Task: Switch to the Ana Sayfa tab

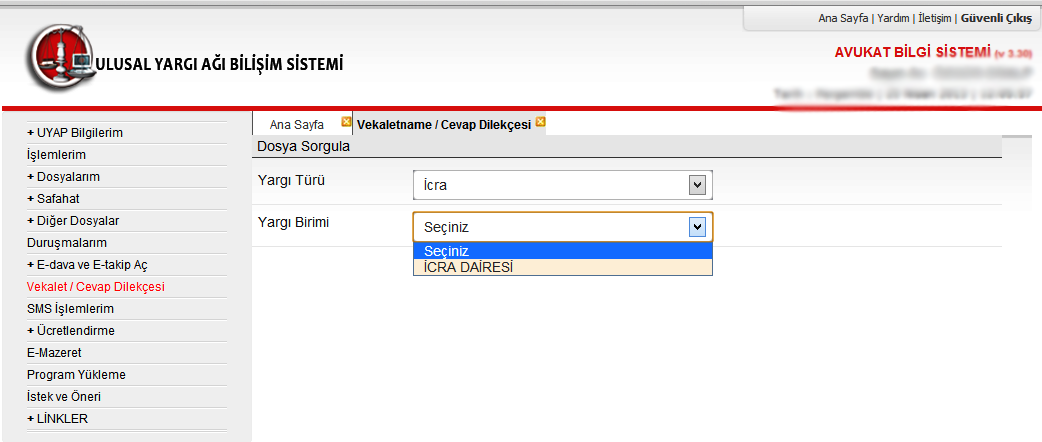Action: coord(296,124)
